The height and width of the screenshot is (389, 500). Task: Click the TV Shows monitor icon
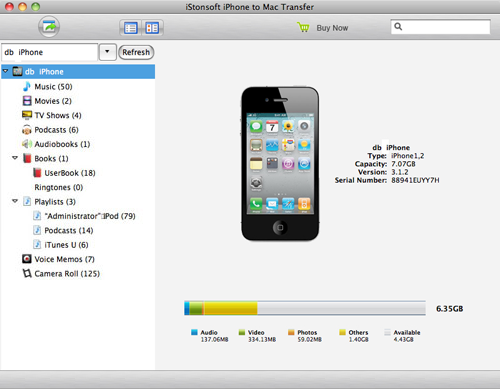27,115
